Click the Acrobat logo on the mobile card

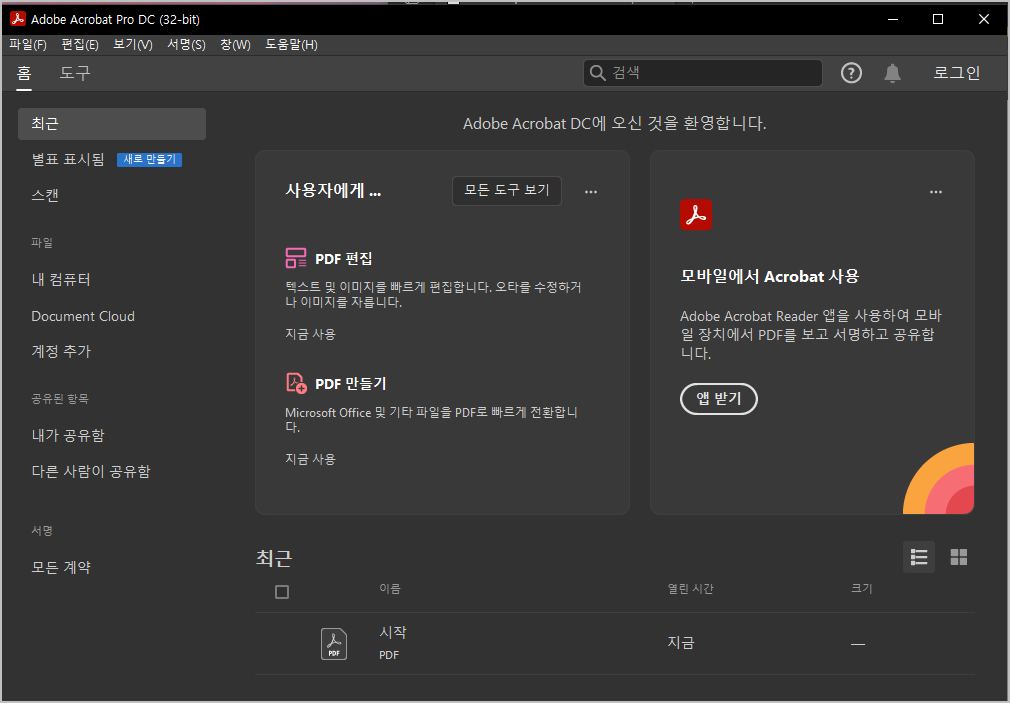coord(696,214)
